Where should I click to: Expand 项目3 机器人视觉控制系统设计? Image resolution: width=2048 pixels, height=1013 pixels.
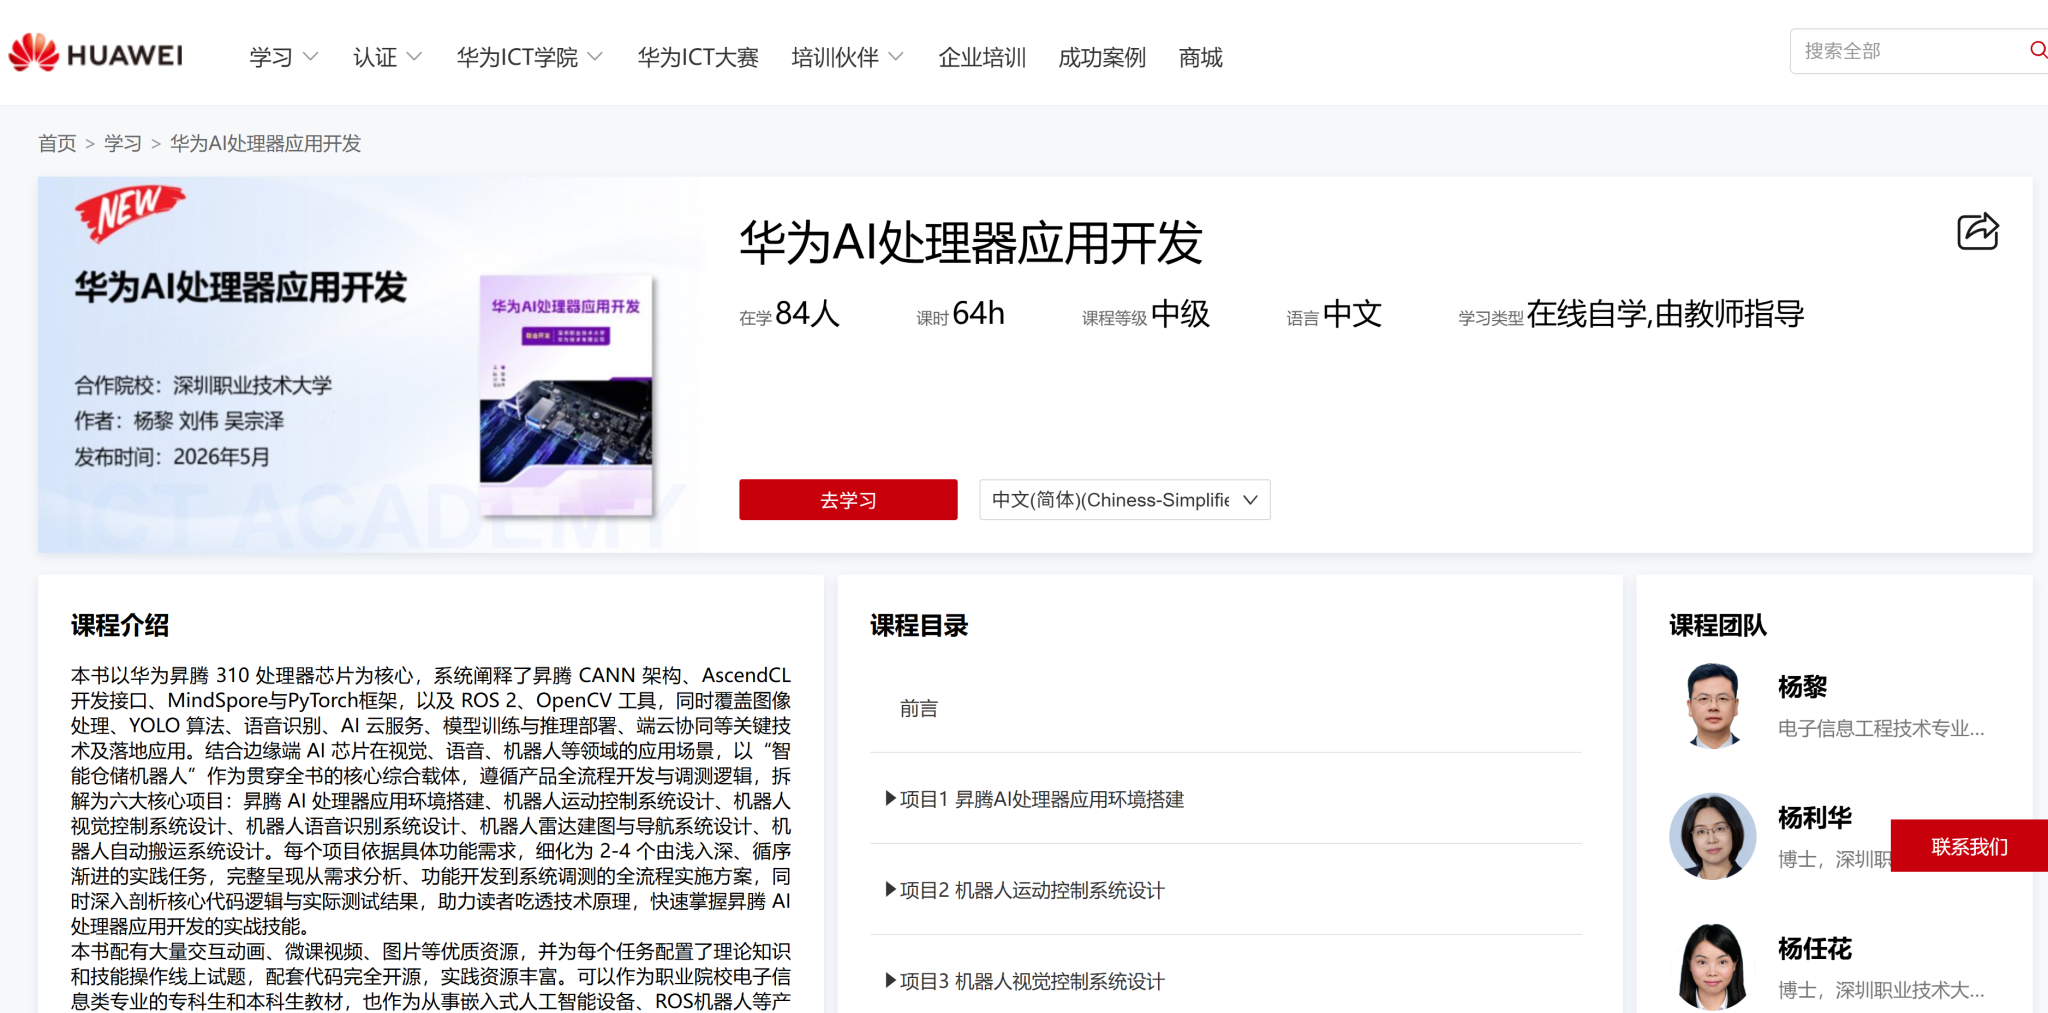click(x=1025, y=981)
